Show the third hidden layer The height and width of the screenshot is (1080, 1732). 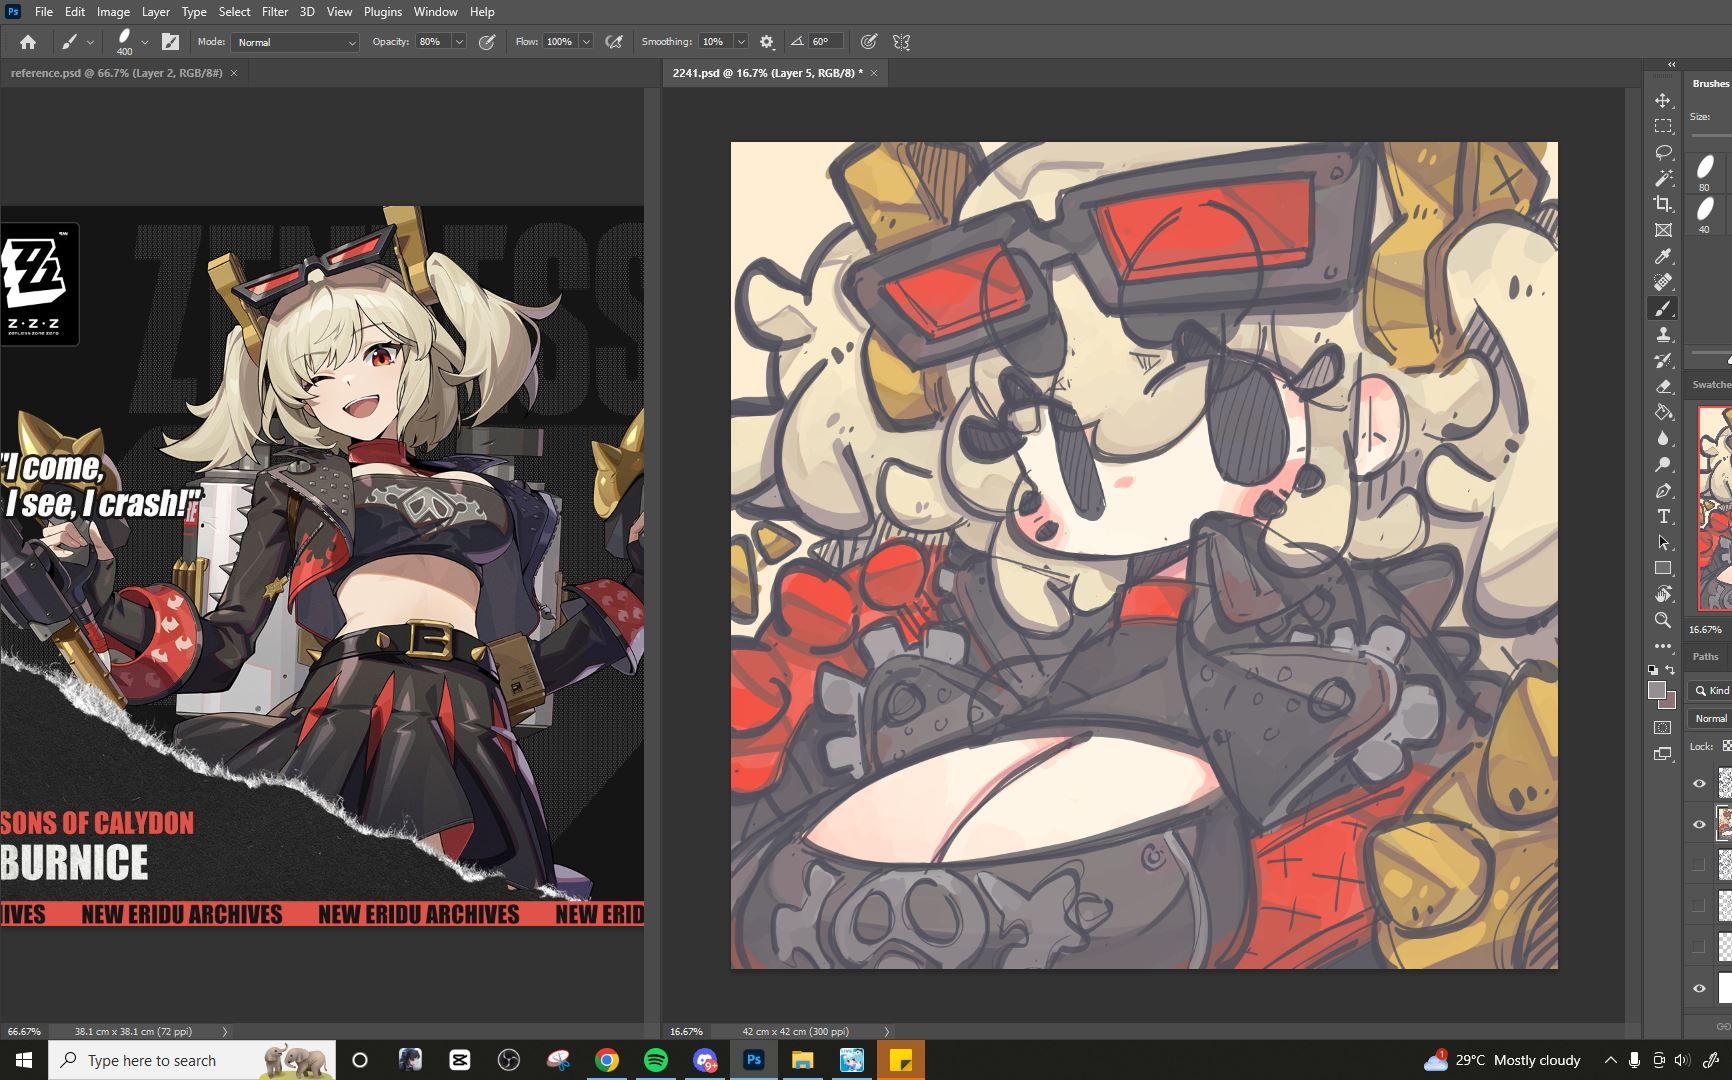click(1699, 864)
